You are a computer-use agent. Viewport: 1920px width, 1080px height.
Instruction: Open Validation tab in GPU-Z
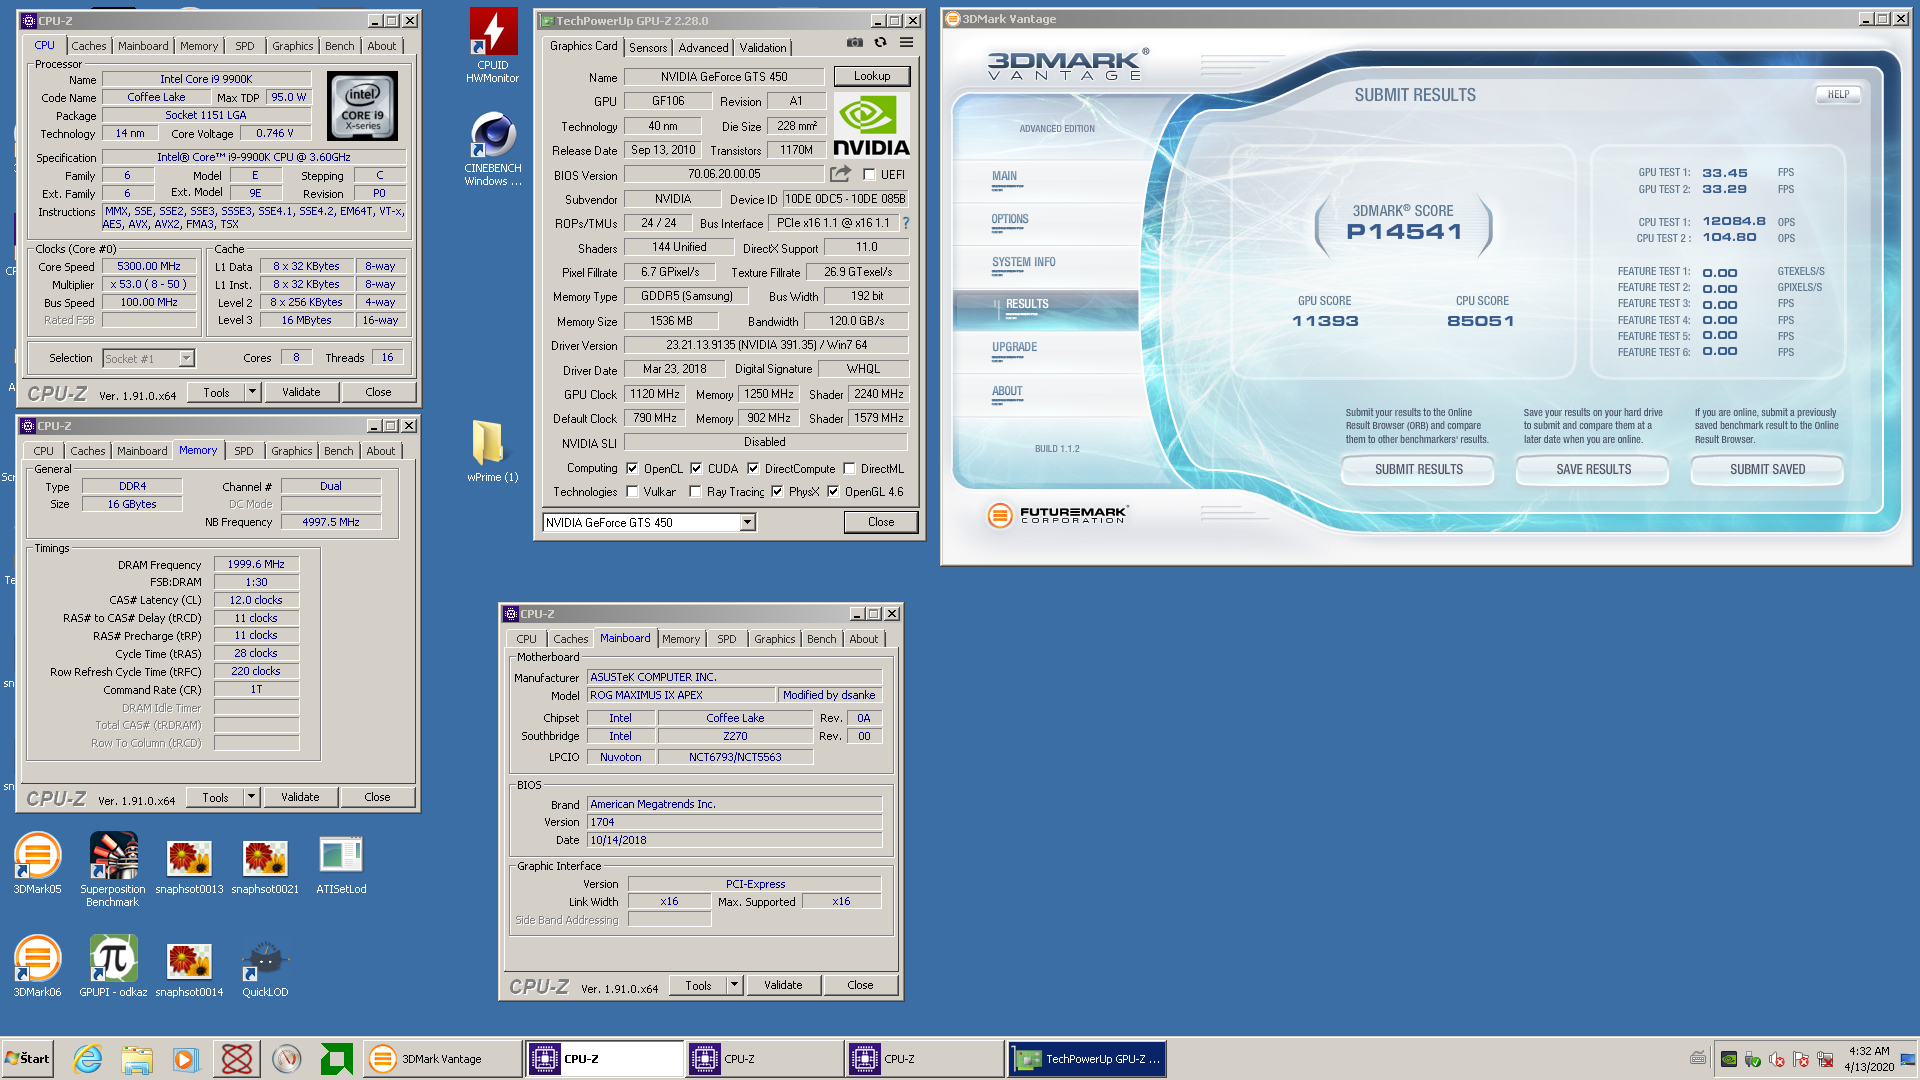762,48
